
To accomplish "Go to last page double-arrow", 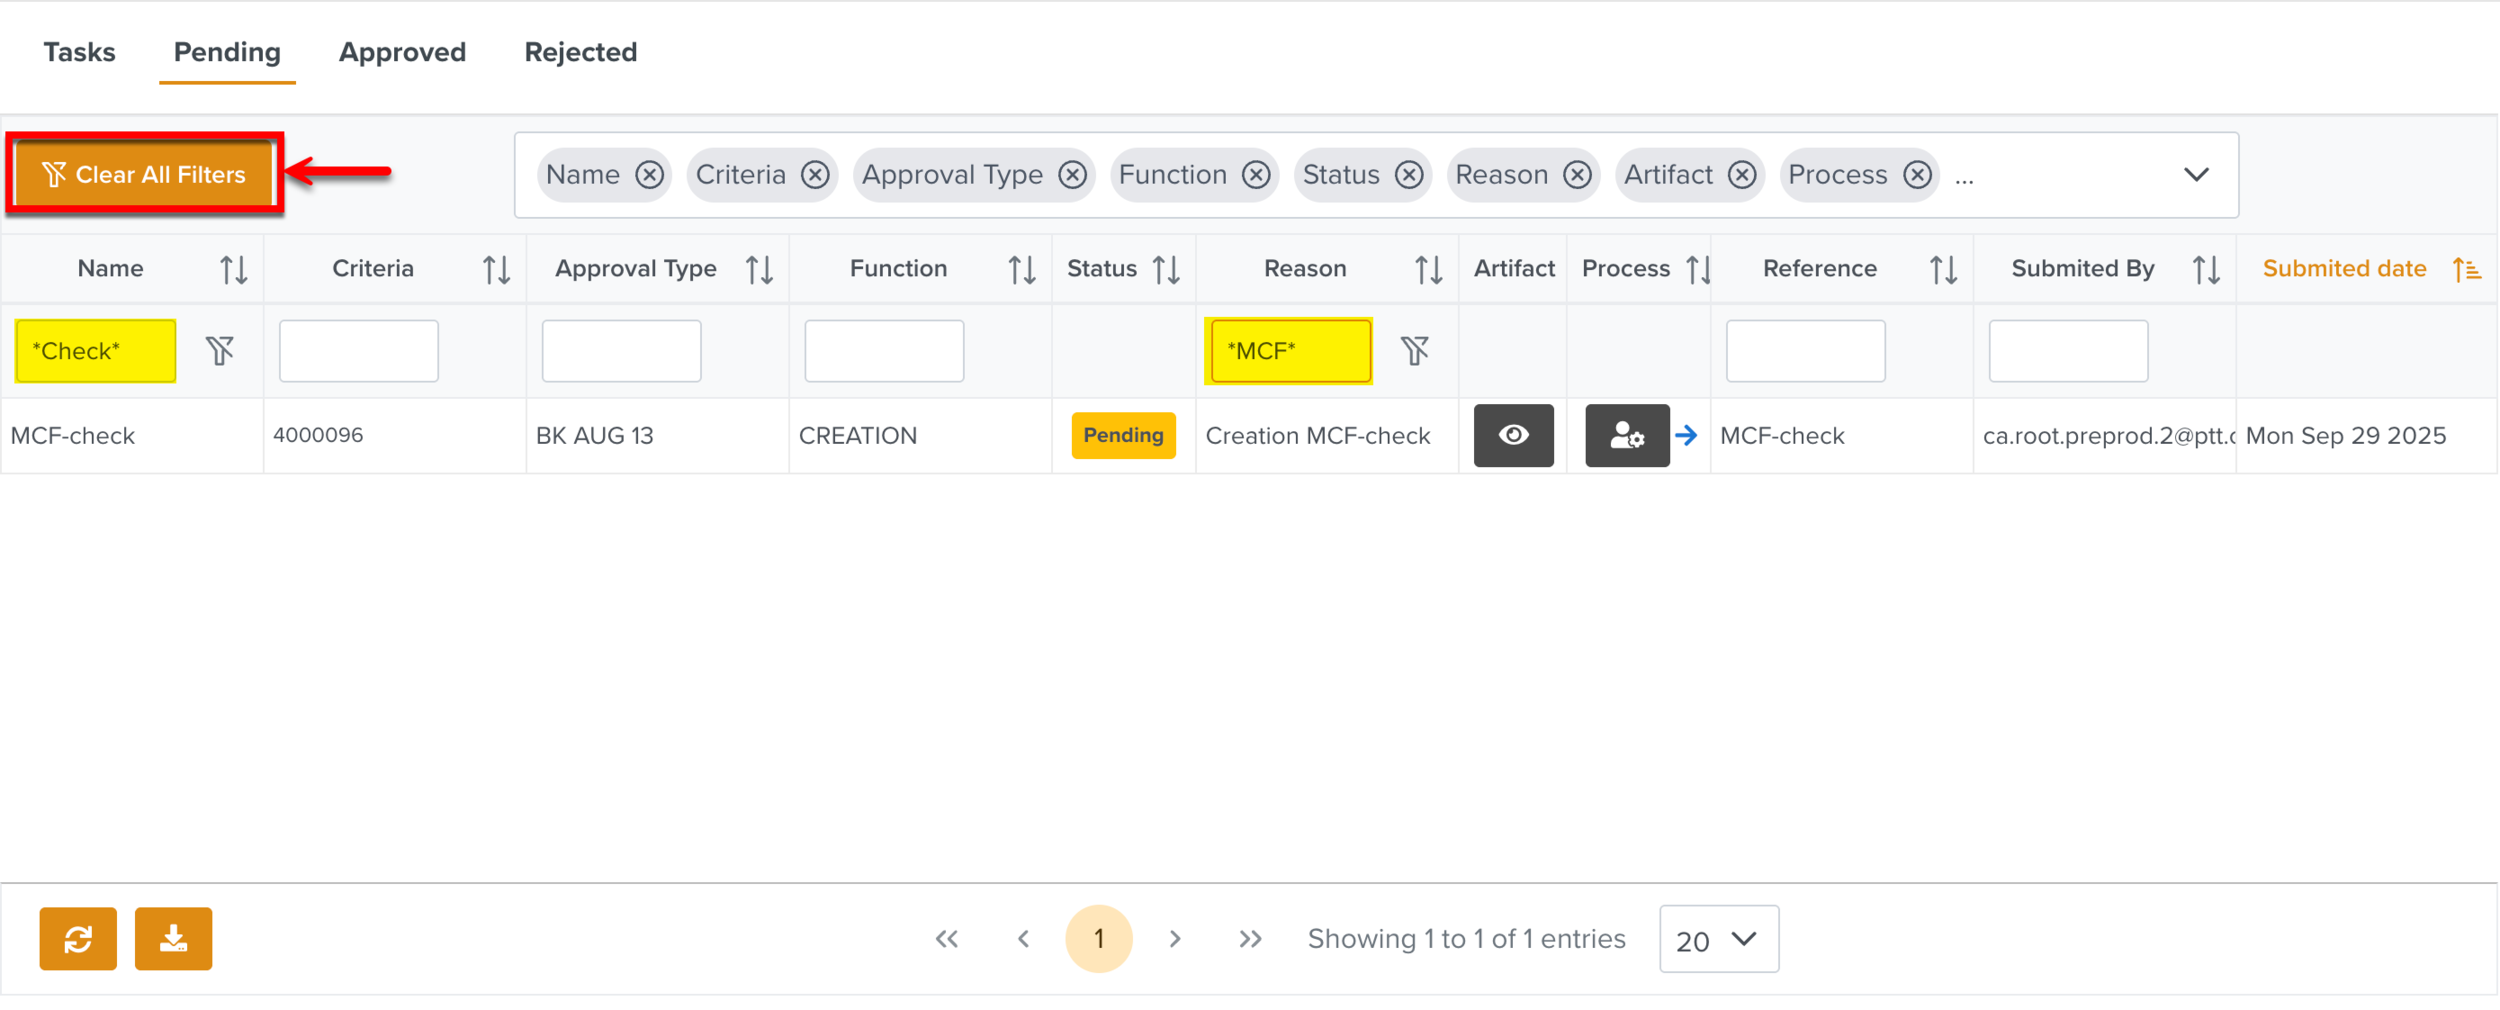I will tap(1250, 938).
